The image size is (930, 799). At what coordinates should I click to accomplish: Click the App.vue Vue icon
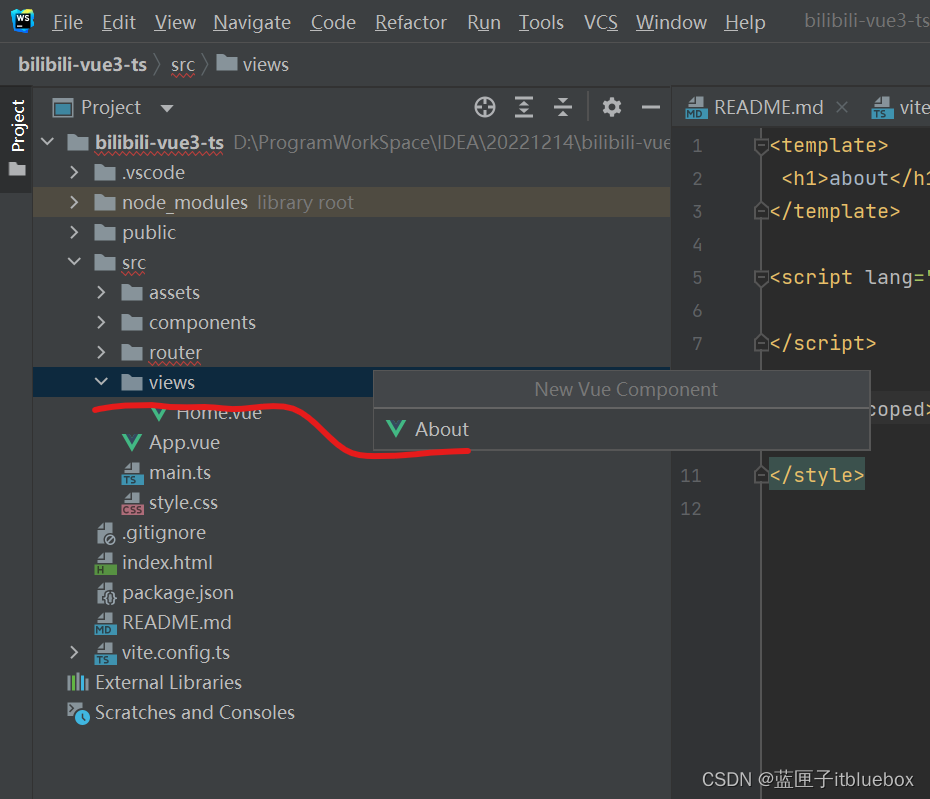(x=132, y=443)
